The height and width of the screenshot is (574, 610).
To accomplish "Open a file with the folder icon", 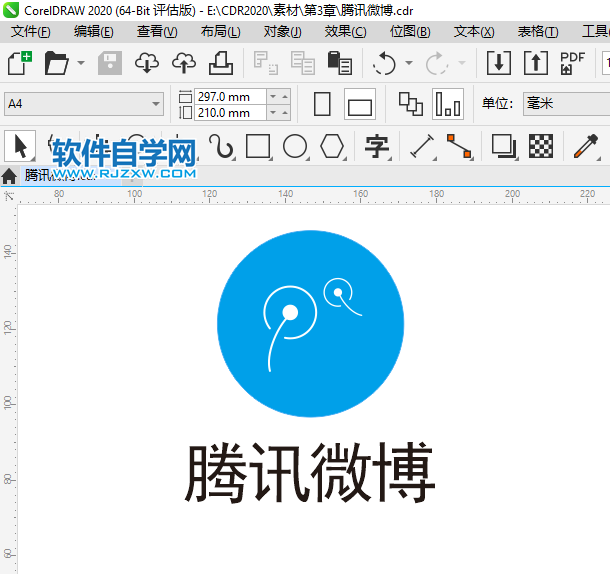I will 57,63.
